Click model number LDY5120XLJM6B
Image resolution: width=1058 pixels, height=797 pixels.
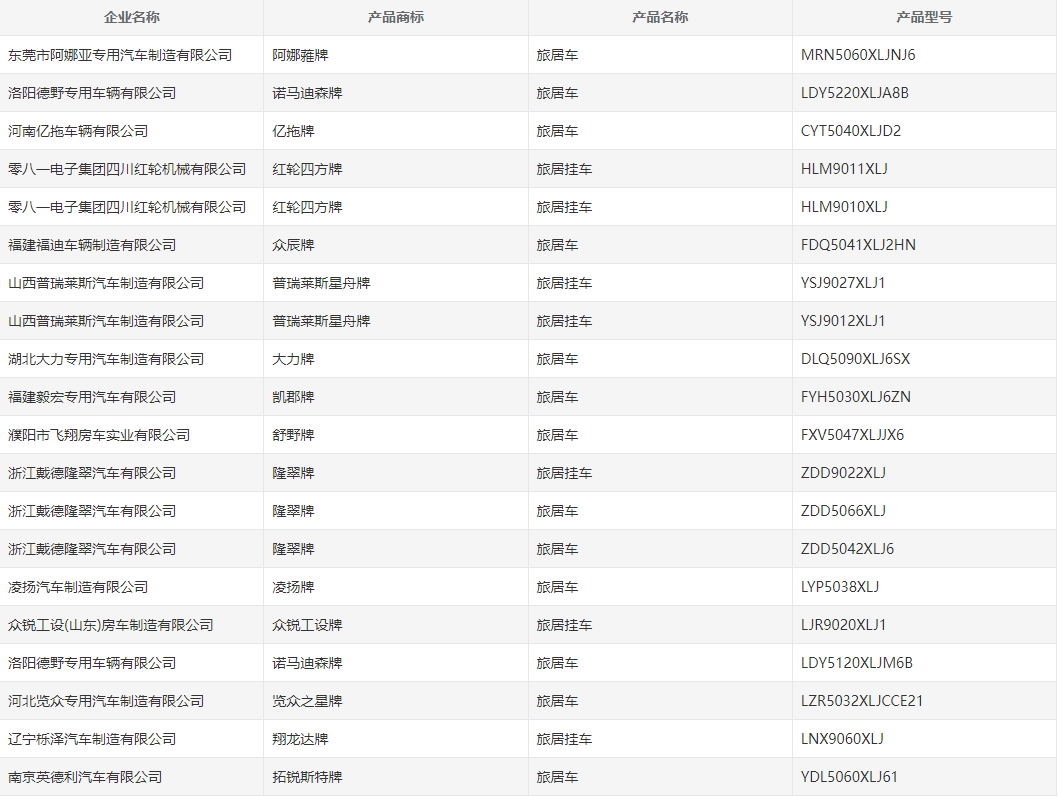coord(856,663)
